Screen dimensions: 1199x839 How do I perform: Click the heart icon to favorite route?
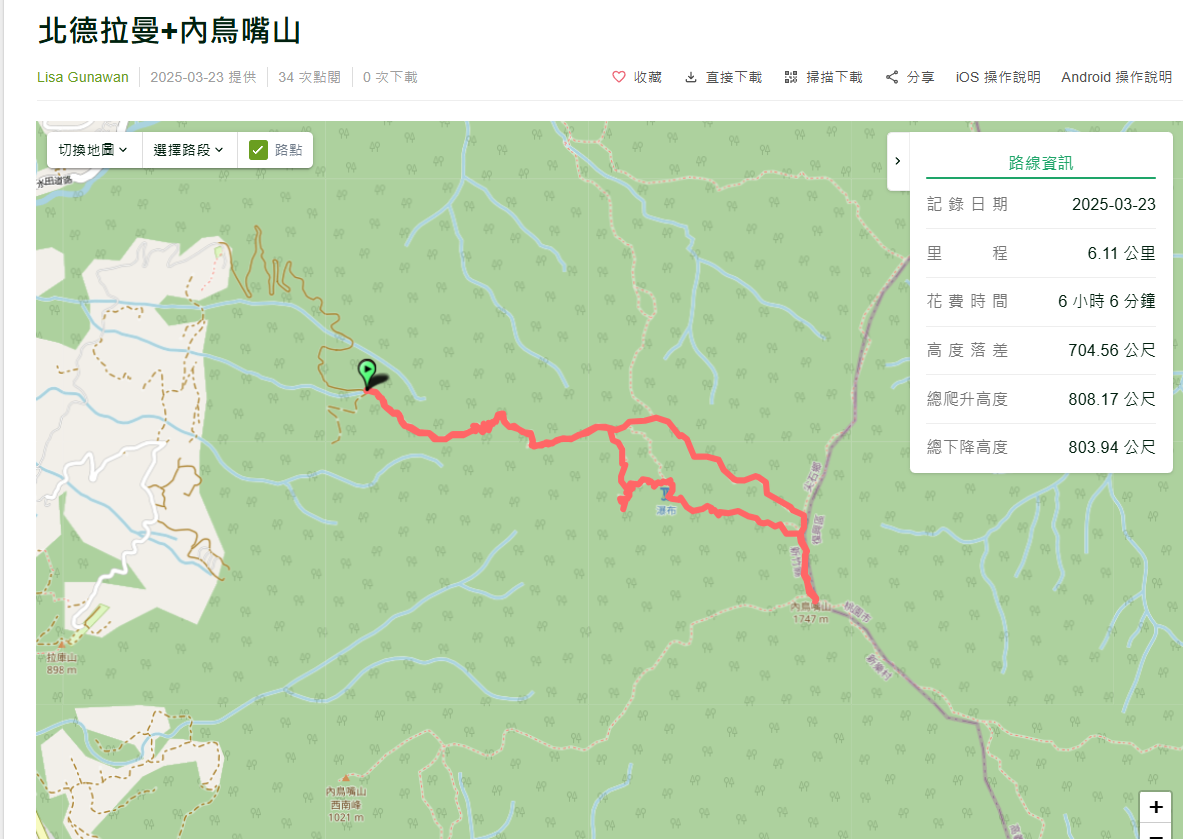point(619,77)
